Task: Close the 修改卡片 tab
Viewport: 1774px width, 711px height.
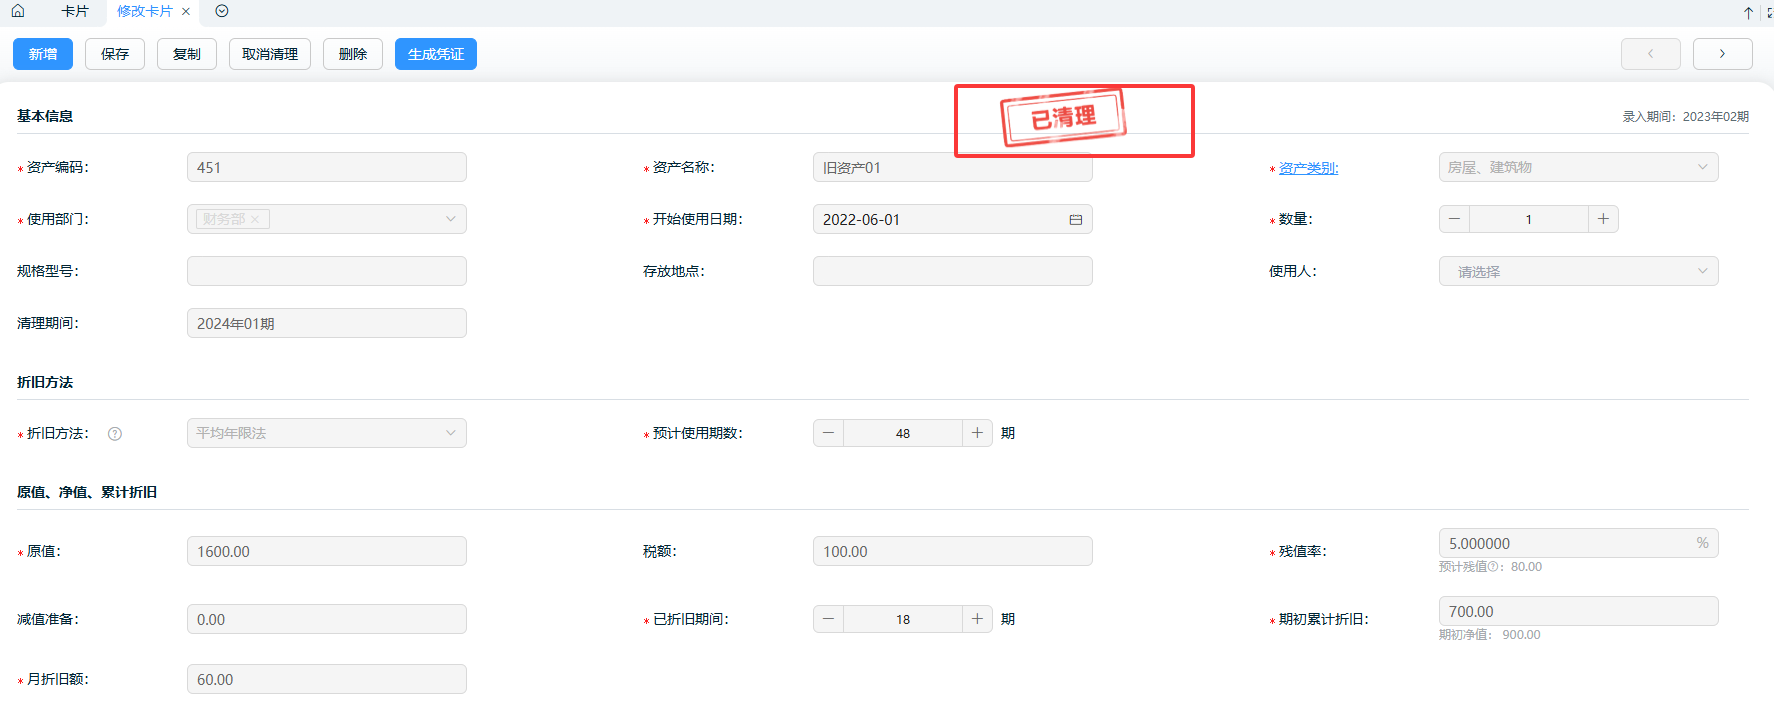Action: coord(186,12)
